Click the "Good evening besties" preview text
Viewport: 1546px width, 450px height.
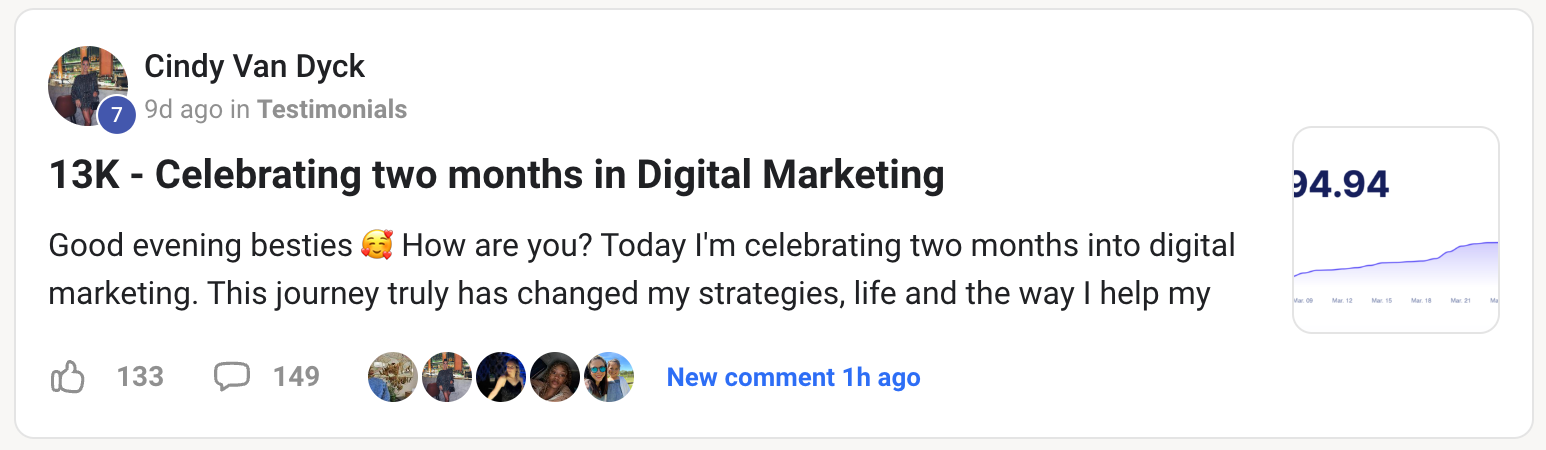point(199,246)
